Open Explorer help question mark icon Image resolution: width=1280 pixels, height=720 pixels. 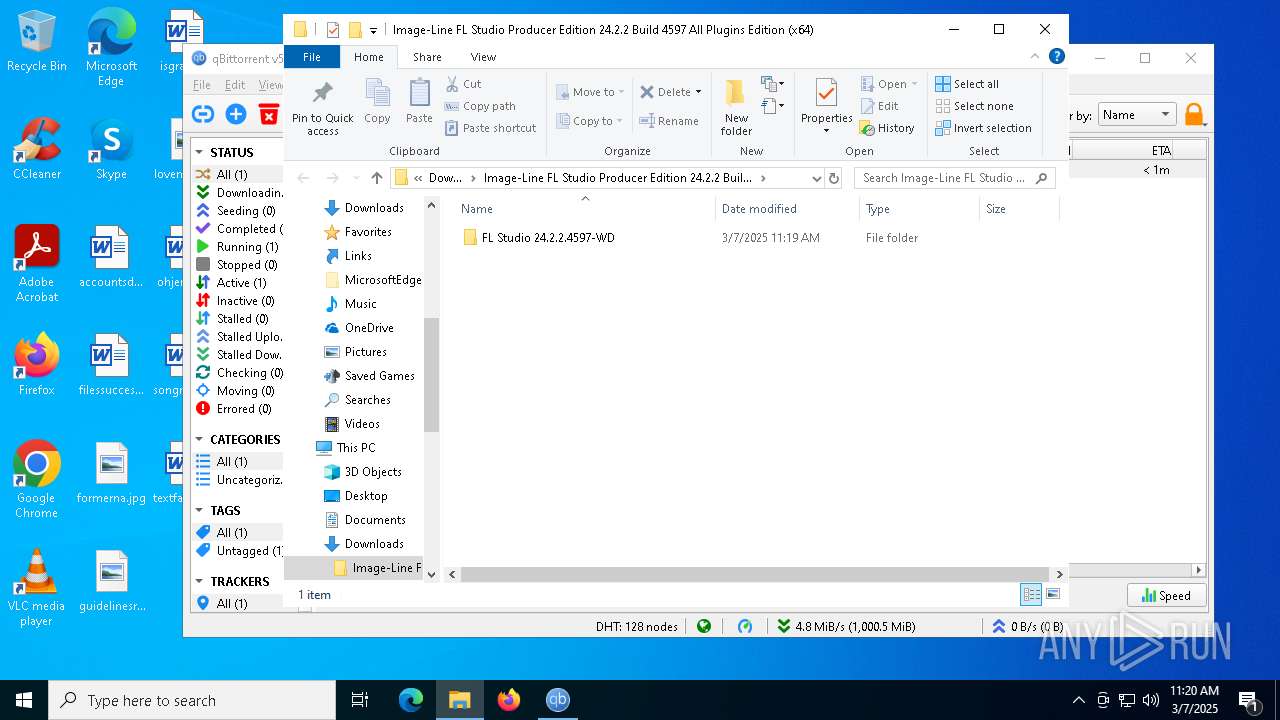(x=1057, y=57)
